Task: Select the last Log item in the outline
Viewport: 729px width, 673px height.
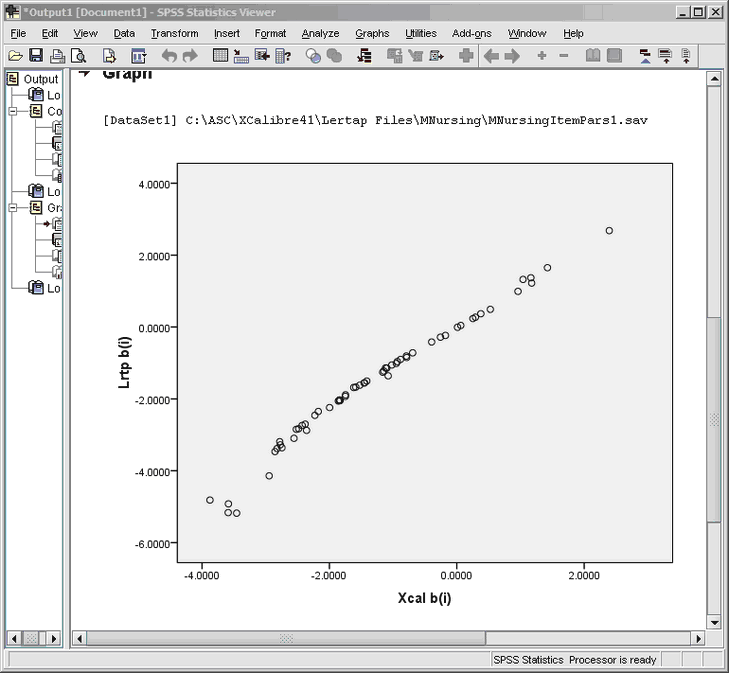Action: pos(54,288)
